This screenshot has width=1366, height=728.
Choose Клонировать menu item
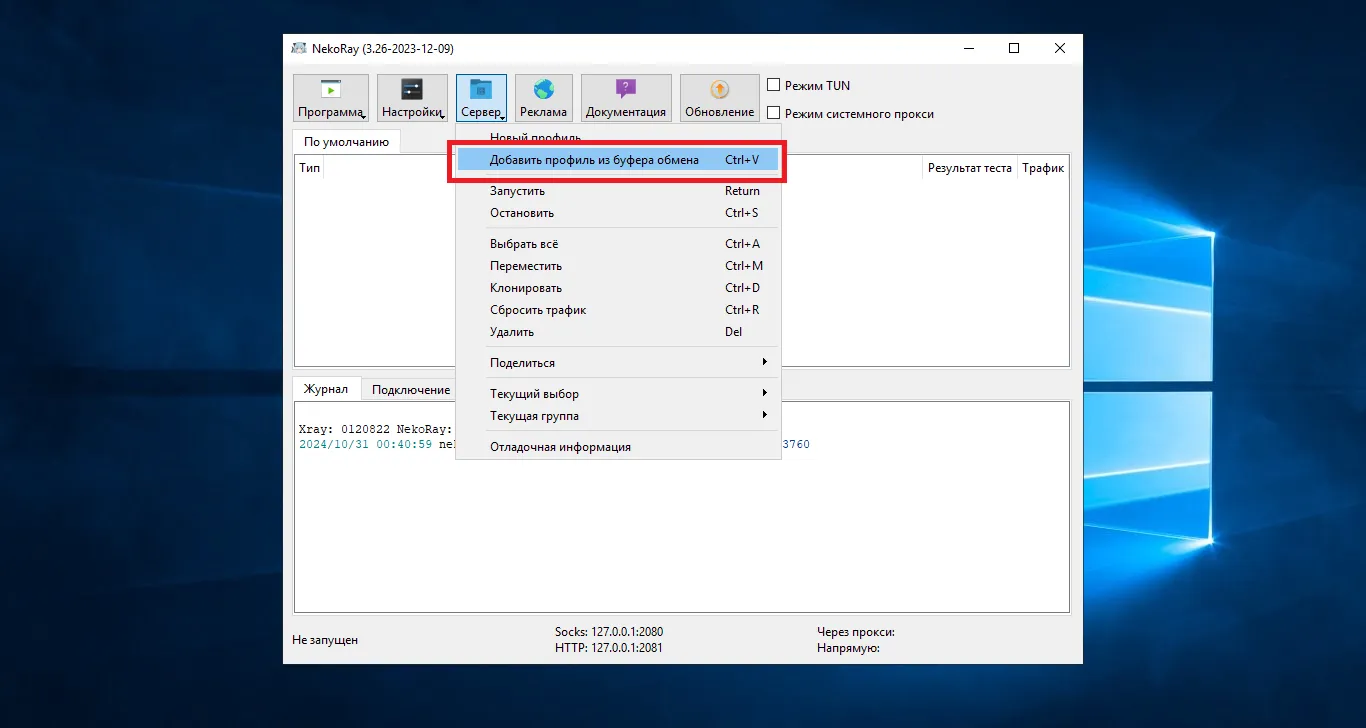coord(618,287)
